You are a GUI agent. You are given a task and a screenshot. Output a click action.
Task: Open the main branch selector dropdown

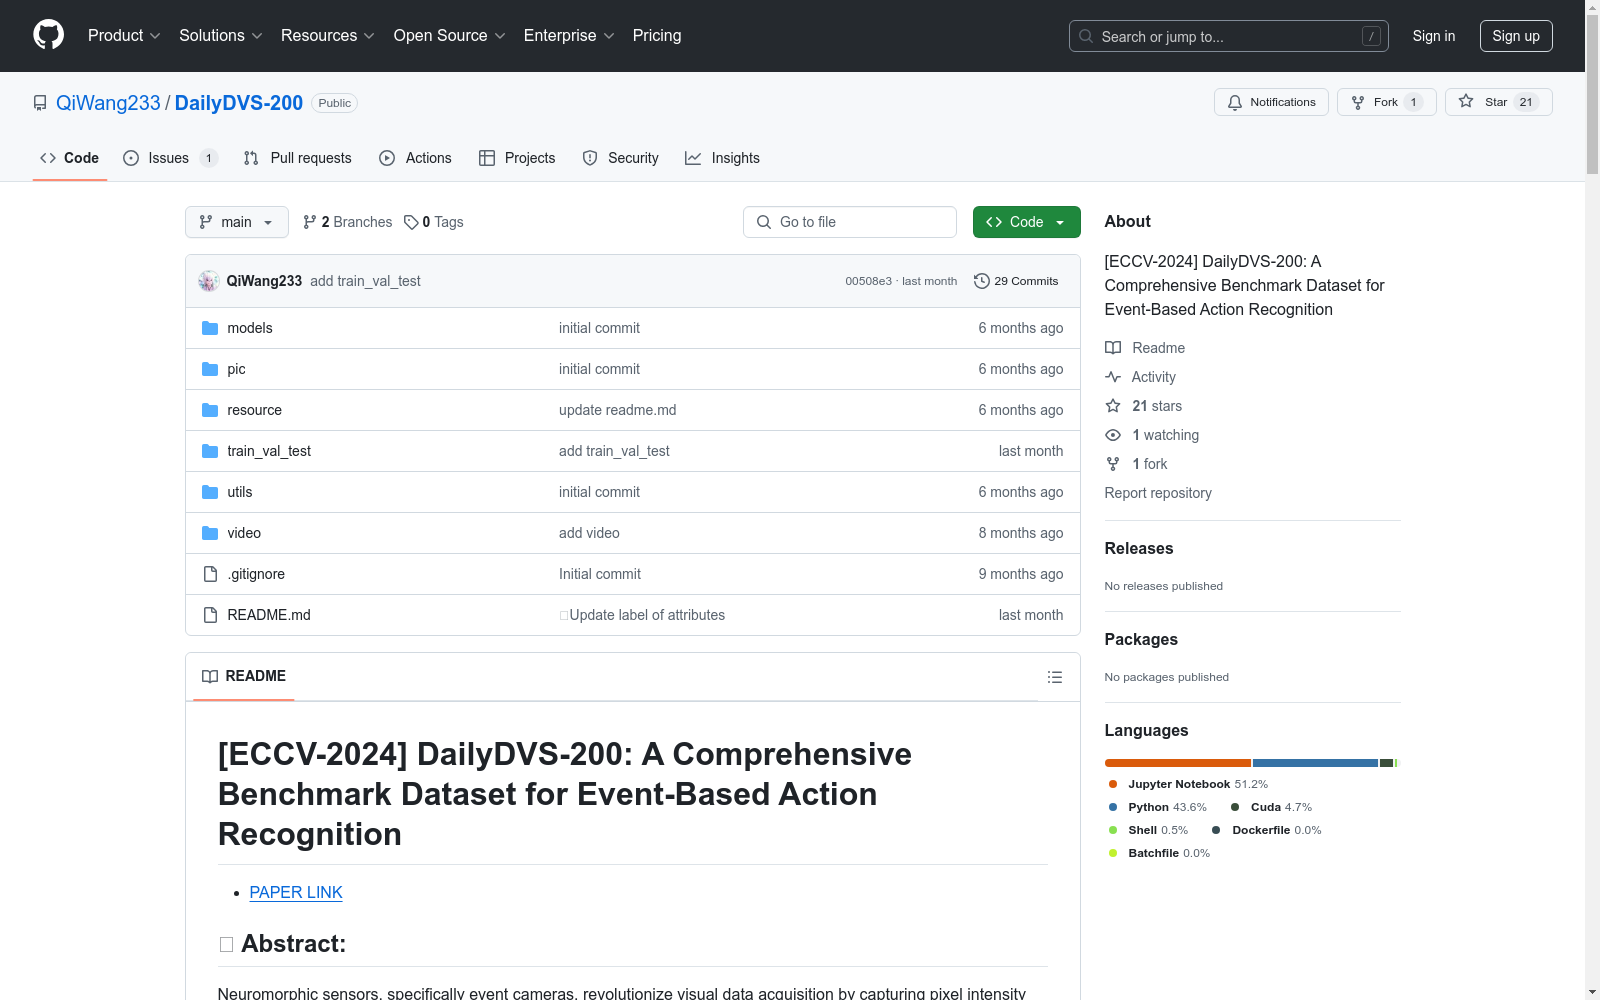click(x=237, y=222)
